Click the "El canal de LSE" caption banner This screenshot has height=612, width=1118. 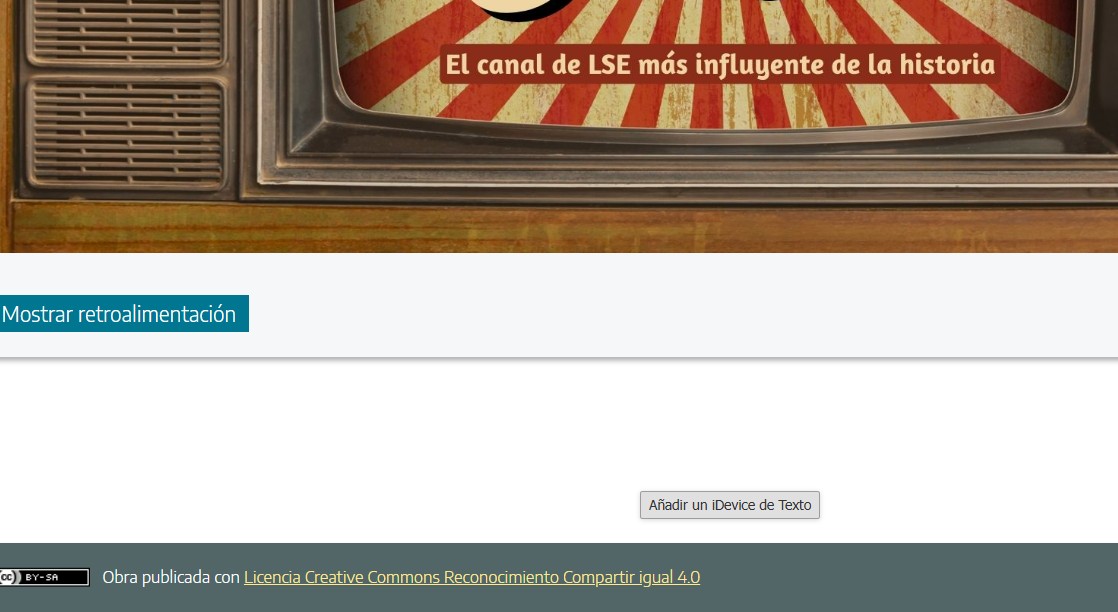point(720,66)
